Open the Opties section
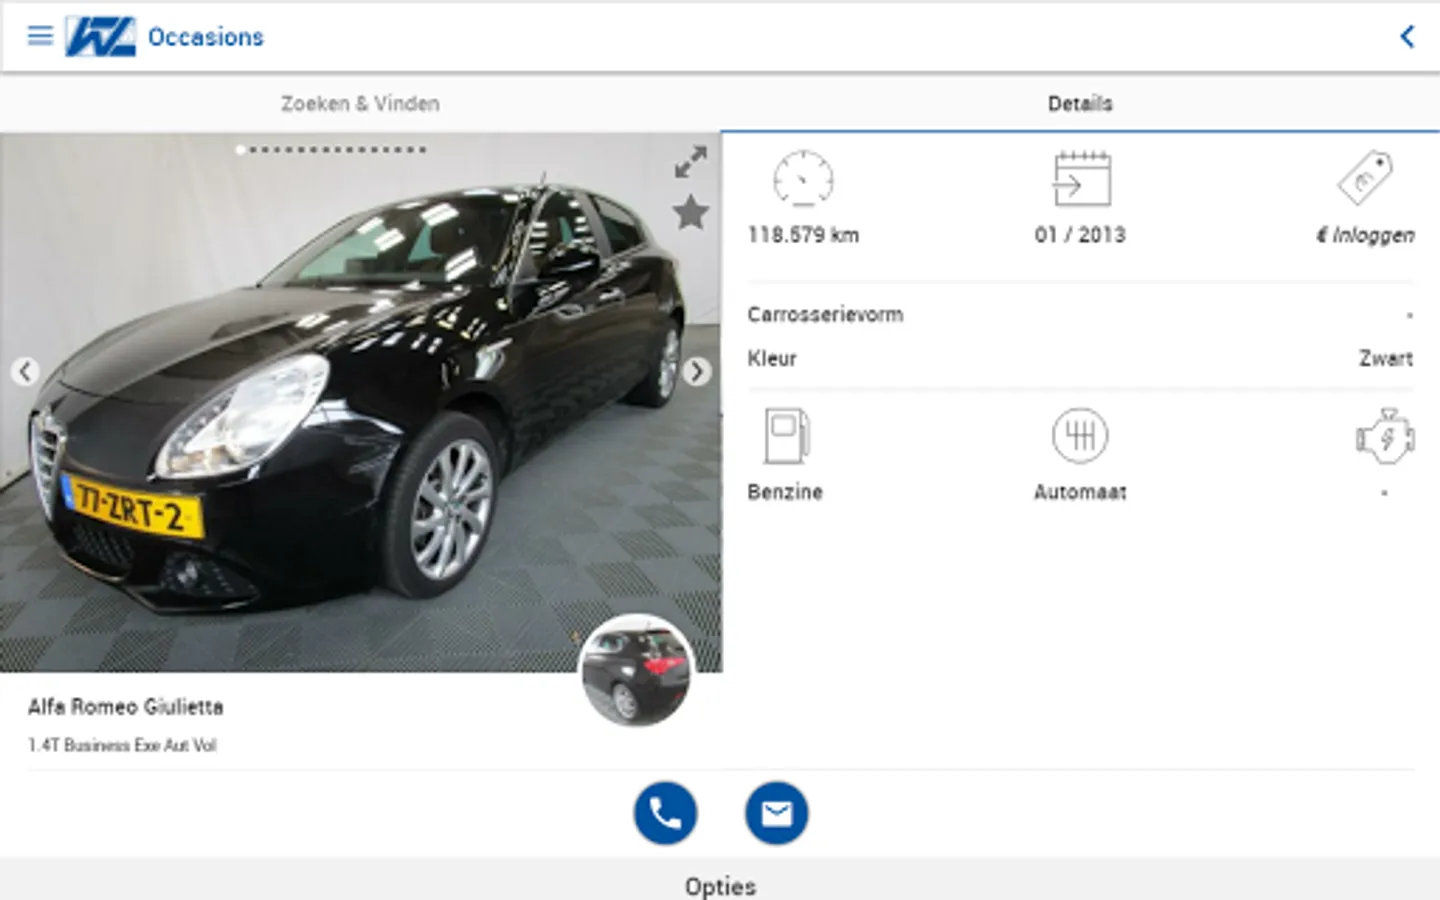Image resolution: width=1440 pixels, height=900 pixels. pyautogui.click(x=720, y=885)
